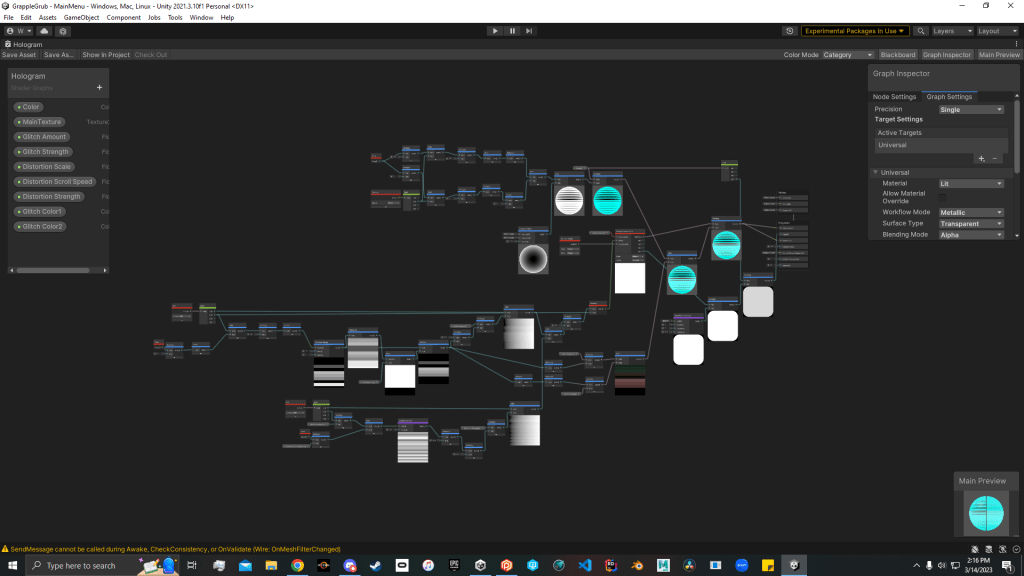The width and height of the screenshot is (1024, 576).
Task: Remove active target with minus icon
Action: [995, 158]
